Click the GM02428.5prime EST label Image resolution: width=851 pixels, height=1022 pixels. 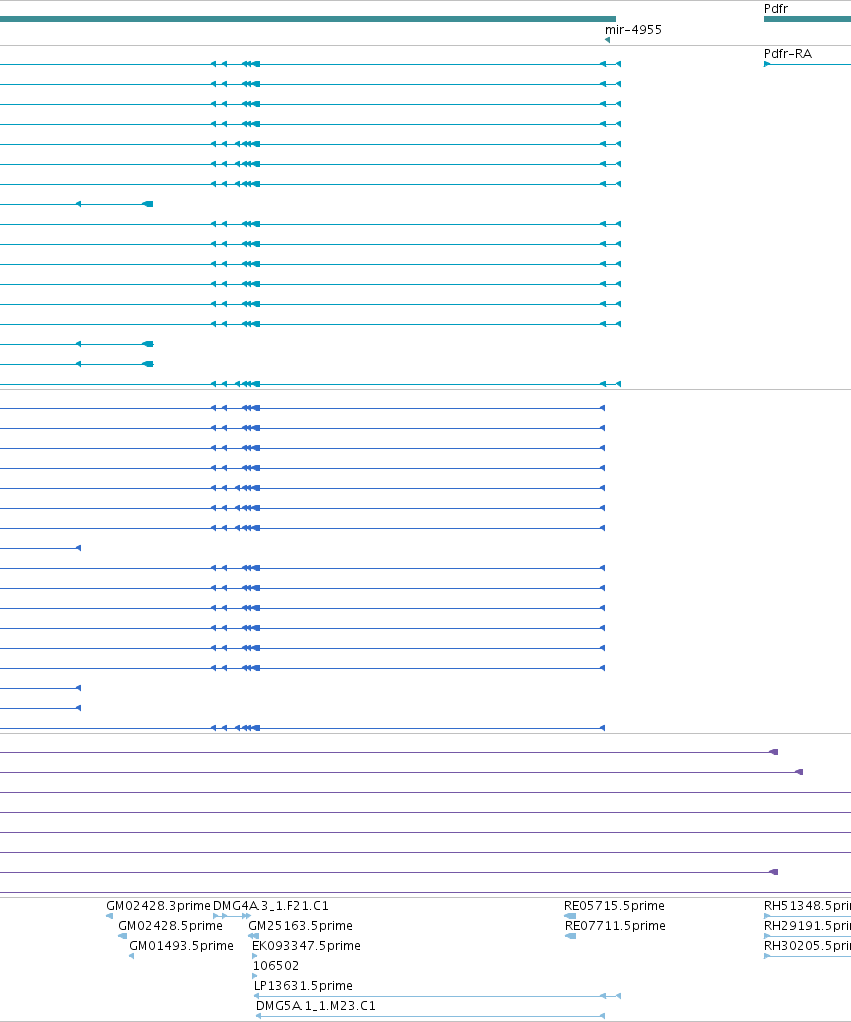(170, 926)
